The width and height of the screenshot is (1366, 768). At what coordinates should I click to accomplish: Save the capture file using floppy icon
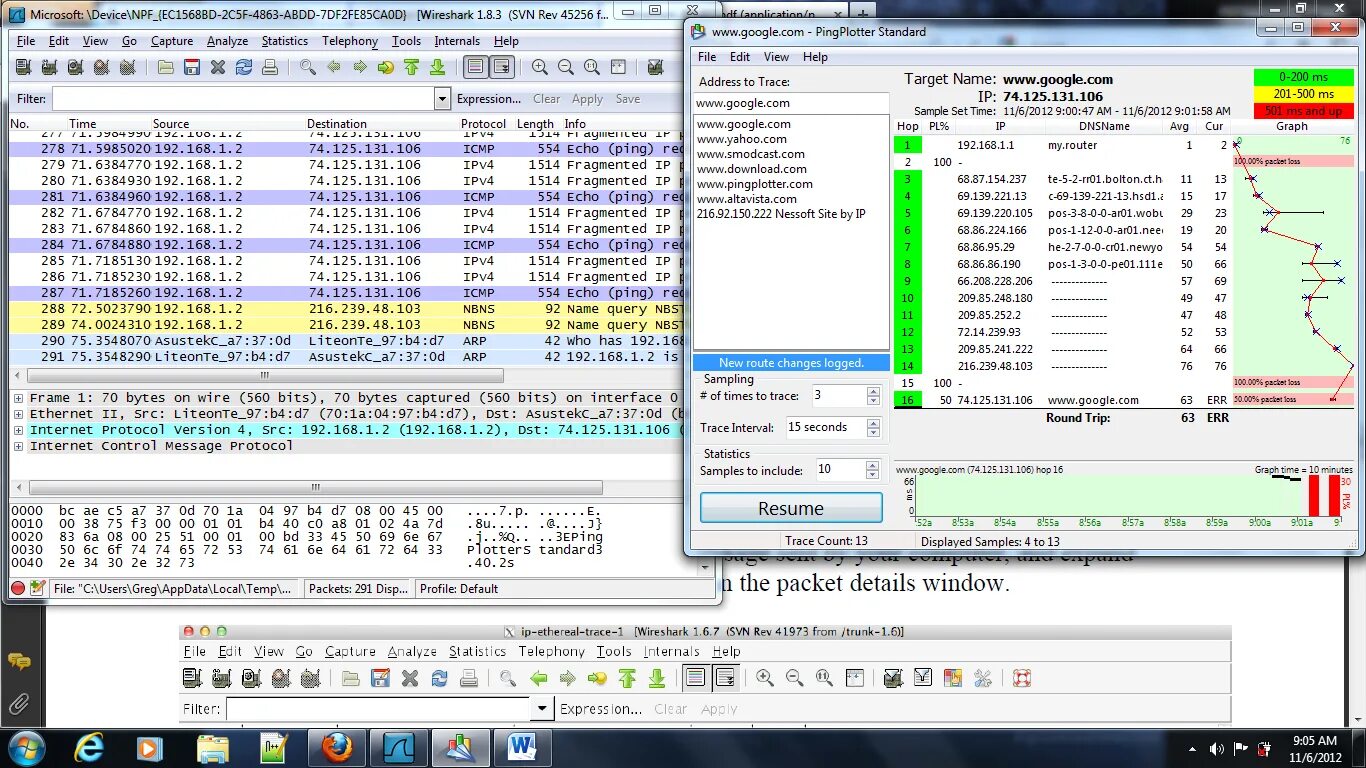click(x=192, y=67)
